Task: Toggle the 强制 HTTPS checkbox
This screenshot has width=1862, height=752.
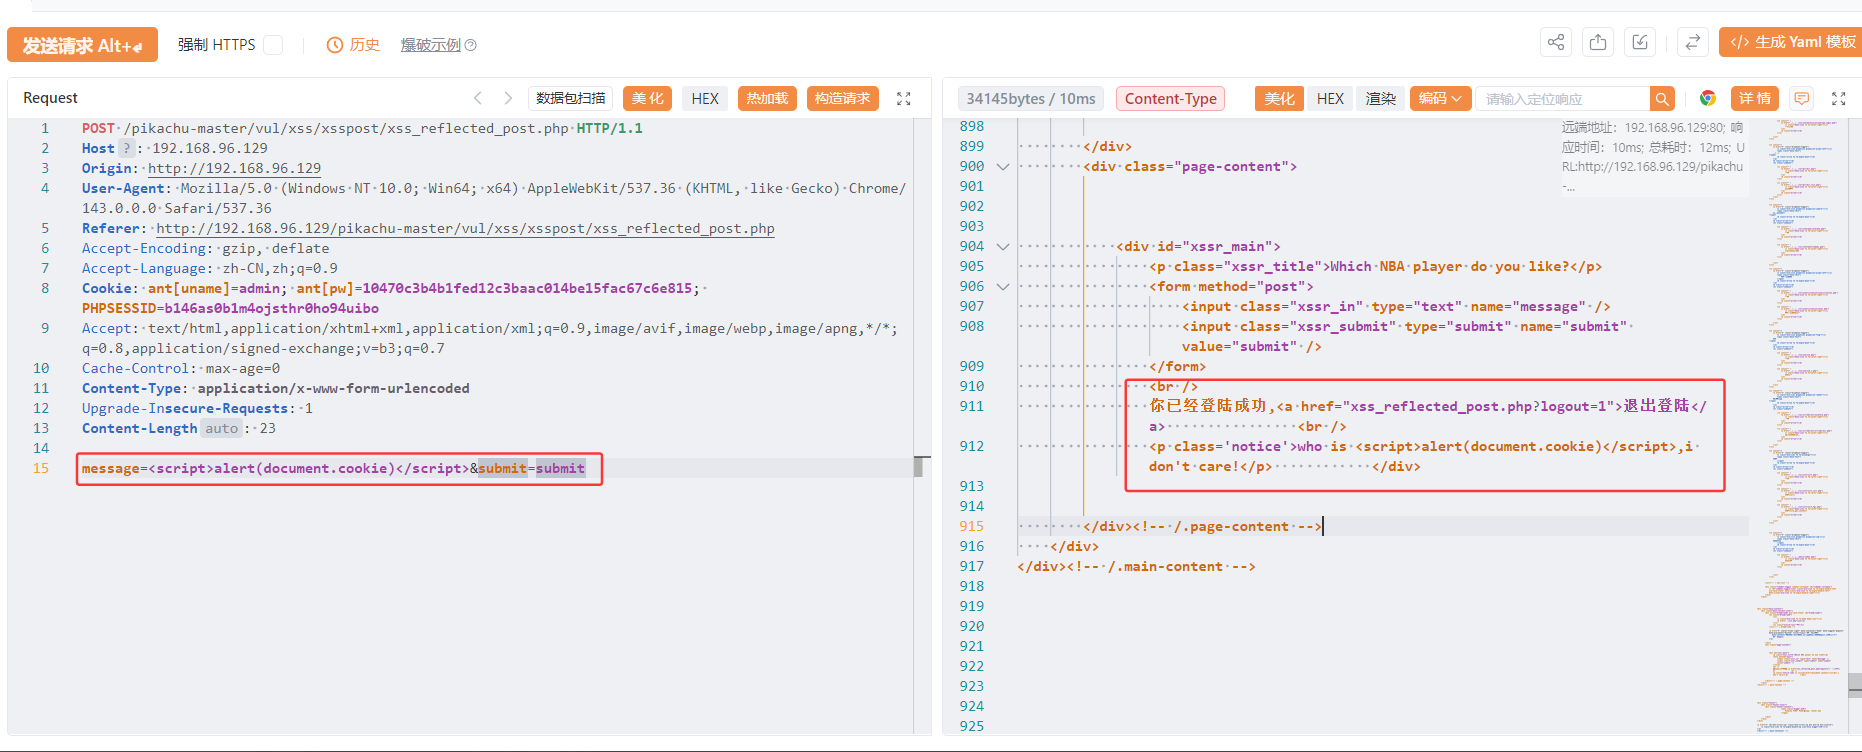Action: point(273,45)
